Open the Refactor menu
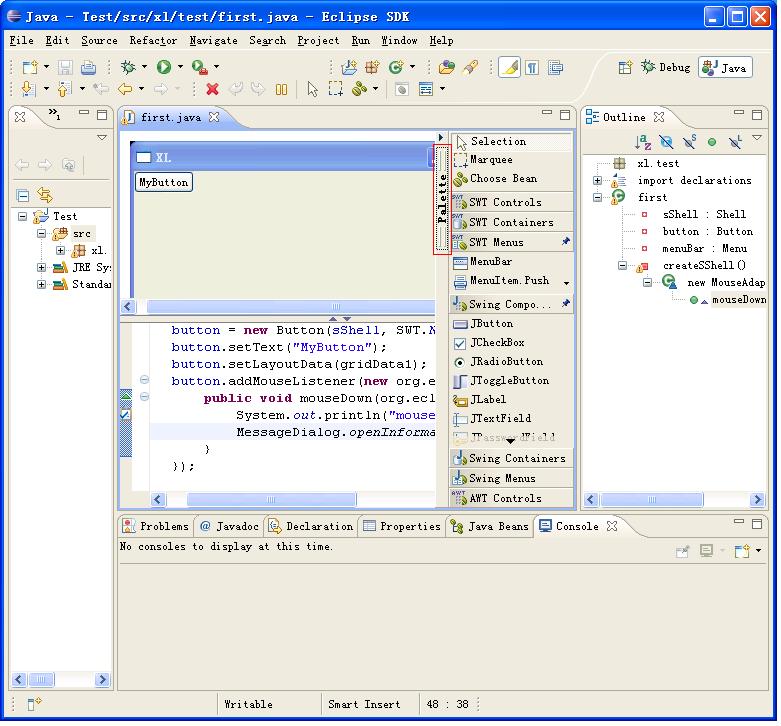The height and width of the screenshot is (726, 781). click(153, 41)
